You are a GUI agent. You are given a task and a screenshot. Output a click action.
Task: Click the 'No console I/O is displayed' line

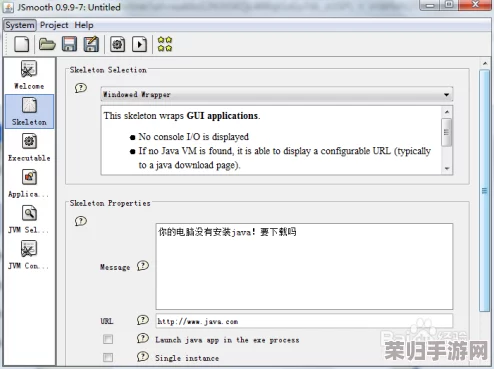tap(193, 137)
